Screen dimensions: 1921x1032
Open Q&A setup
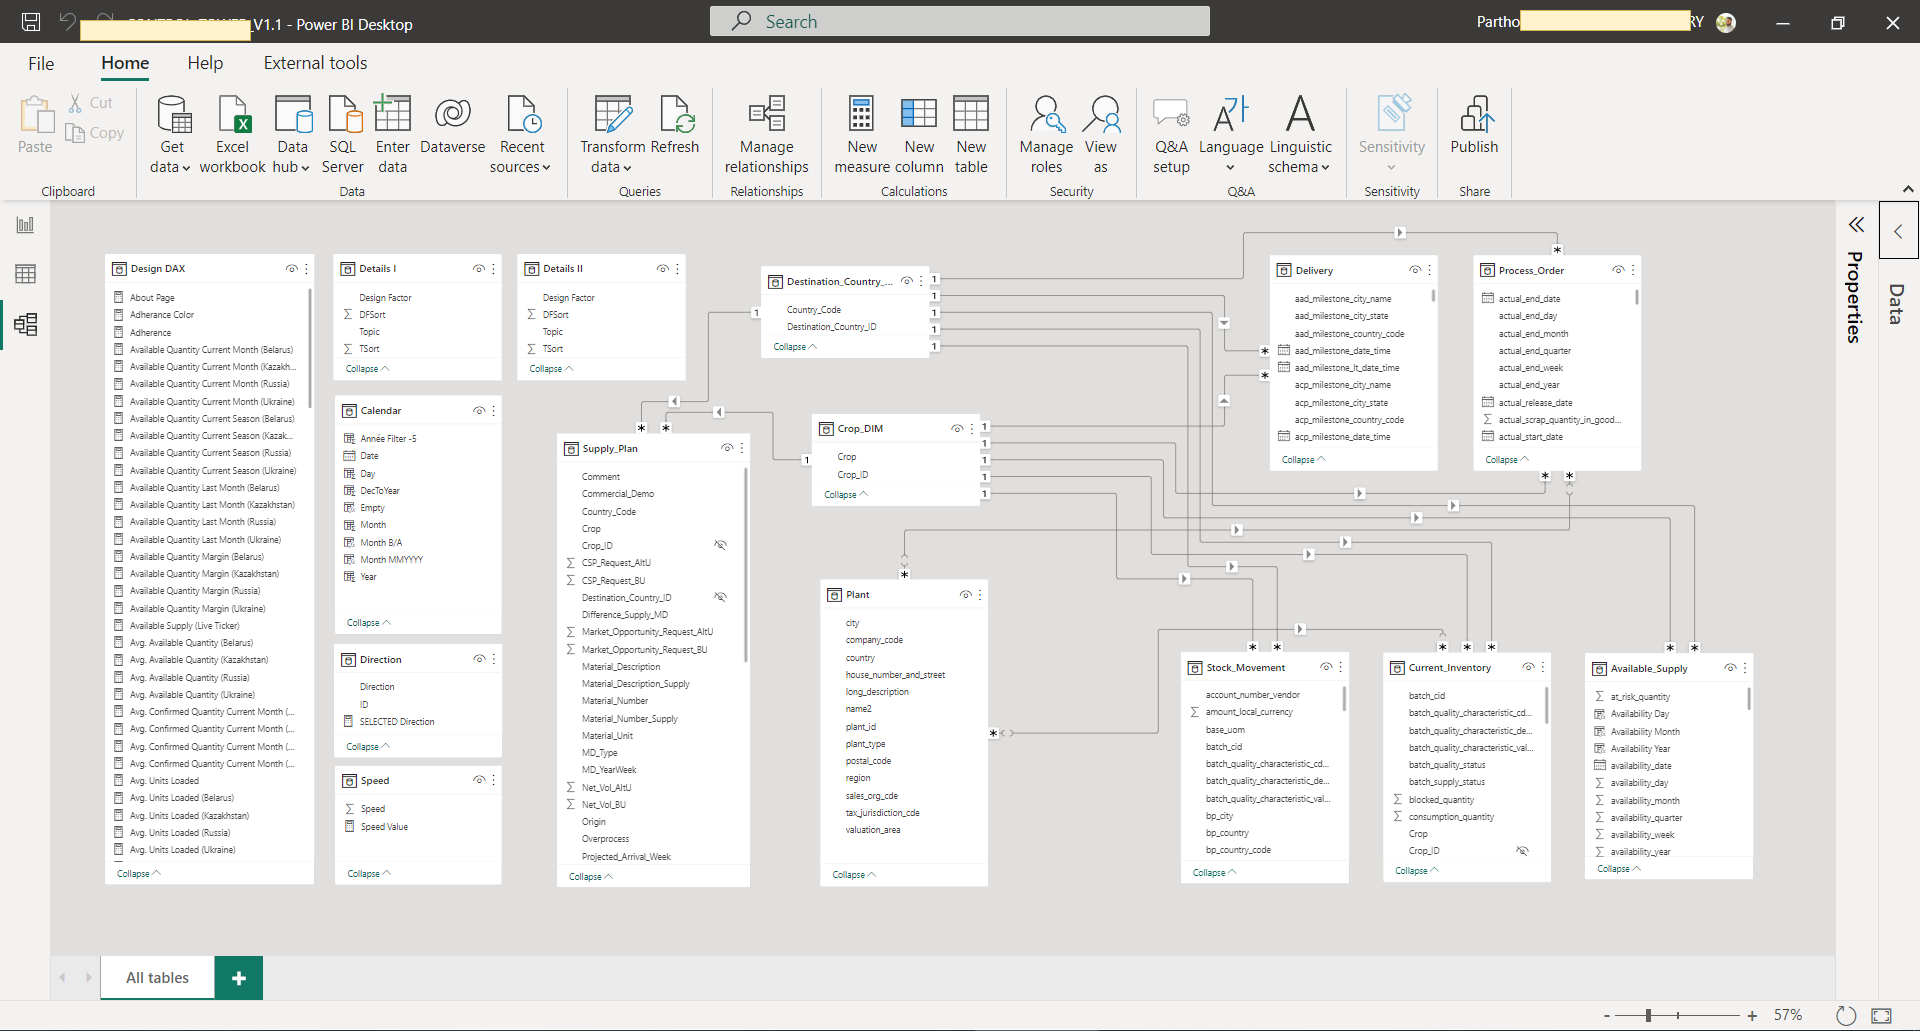1171,135
